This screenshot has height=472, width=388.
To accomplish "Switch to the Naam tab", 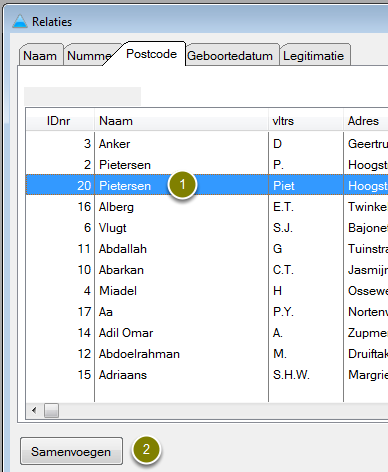I will click(40, 55).
